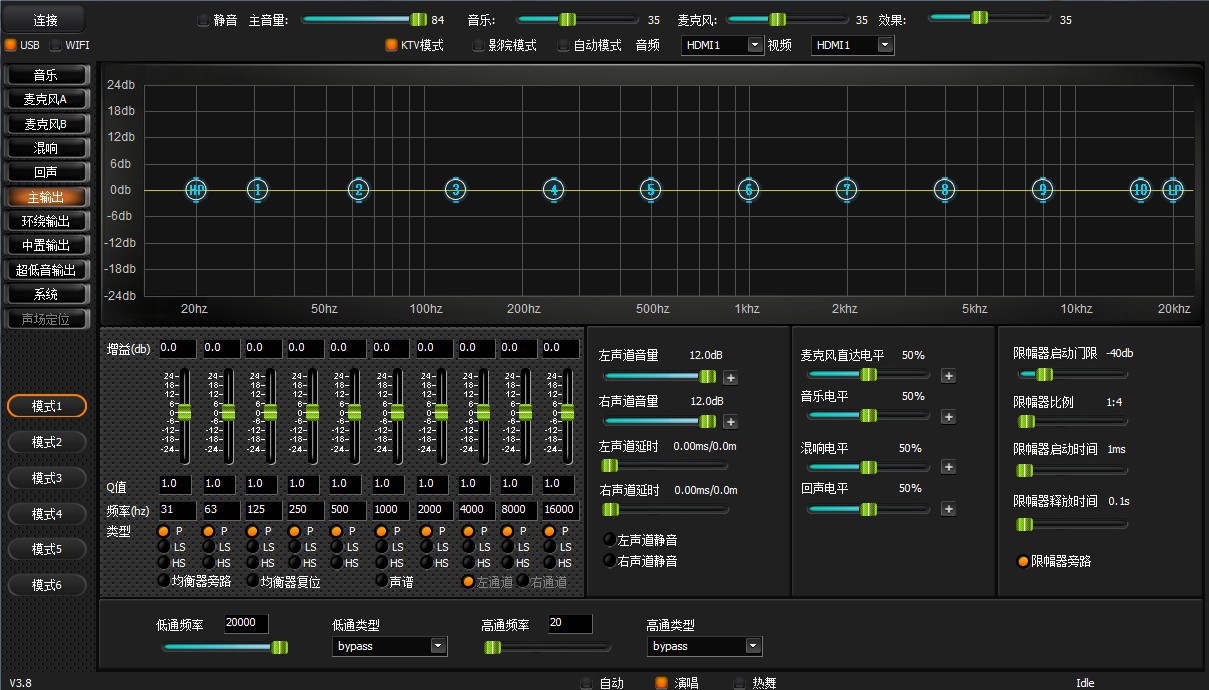Click the master volume (主音量) slider
This screenshot has height=690, width=1209.
pyautogui.click(x=364, y=19)
